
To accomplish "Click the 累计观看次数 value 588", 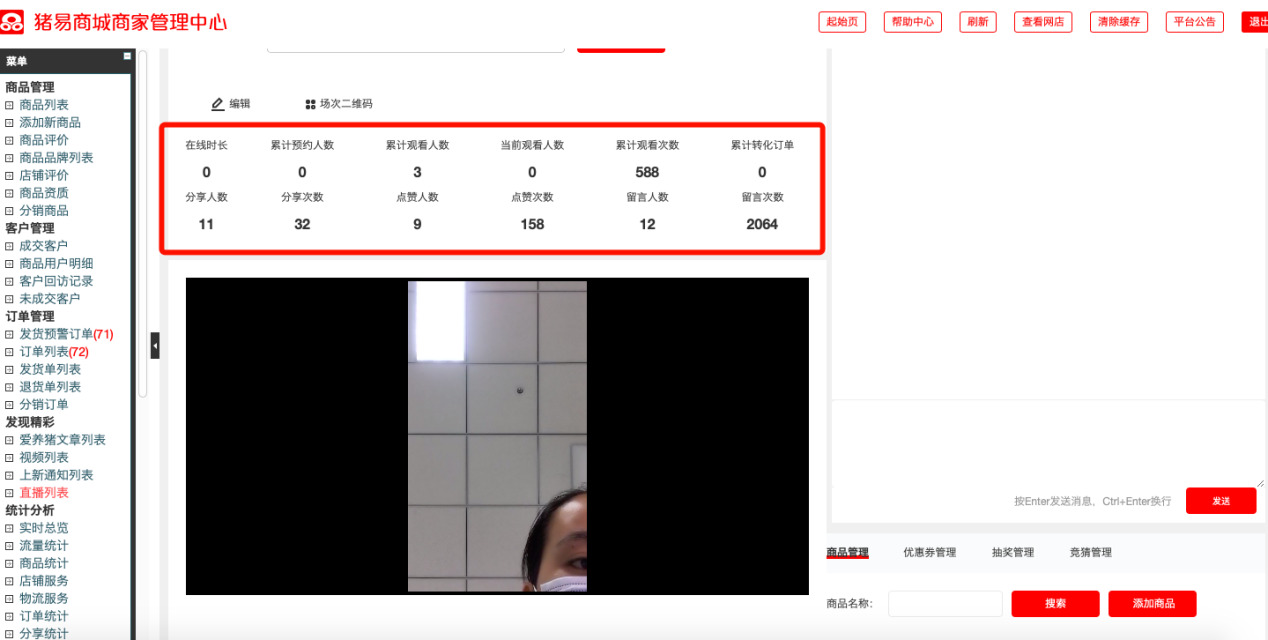I will (647, 172).
